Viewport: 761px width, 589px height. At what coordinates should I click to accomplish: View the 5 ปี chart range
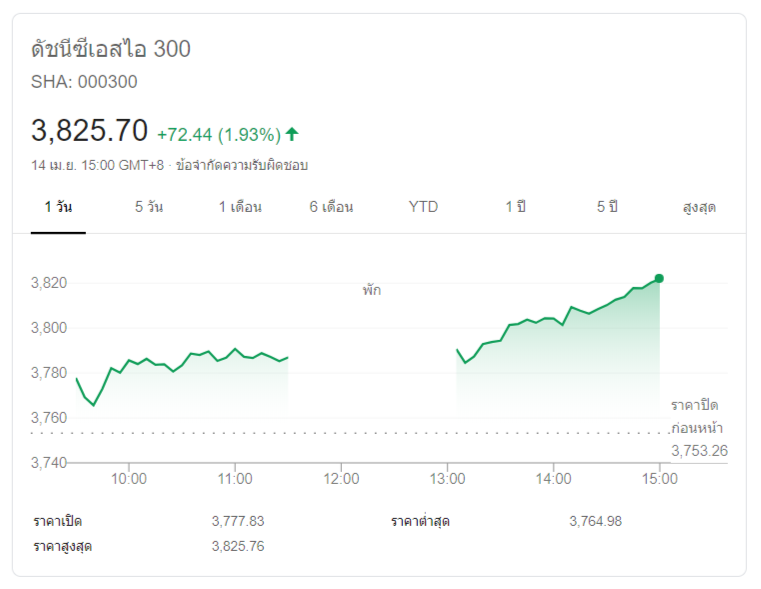pos(607,207)
